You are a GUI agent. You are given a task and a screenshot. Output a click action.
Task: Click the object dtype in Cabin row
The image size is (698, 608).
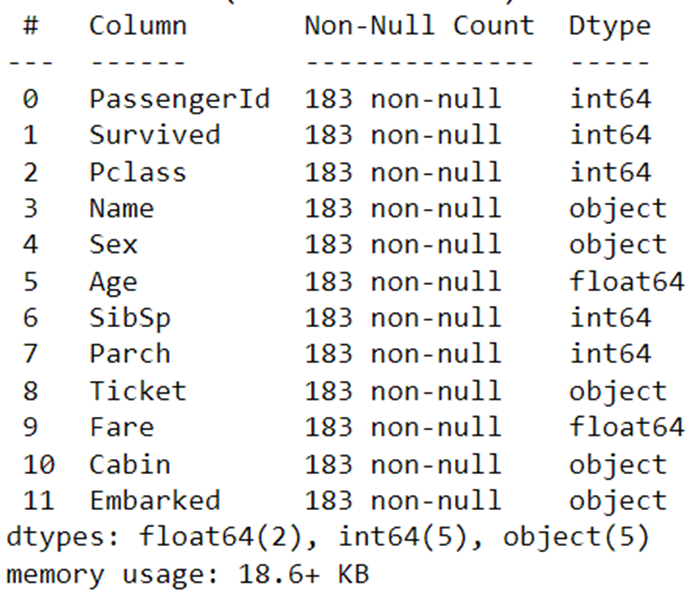[618, 464]
